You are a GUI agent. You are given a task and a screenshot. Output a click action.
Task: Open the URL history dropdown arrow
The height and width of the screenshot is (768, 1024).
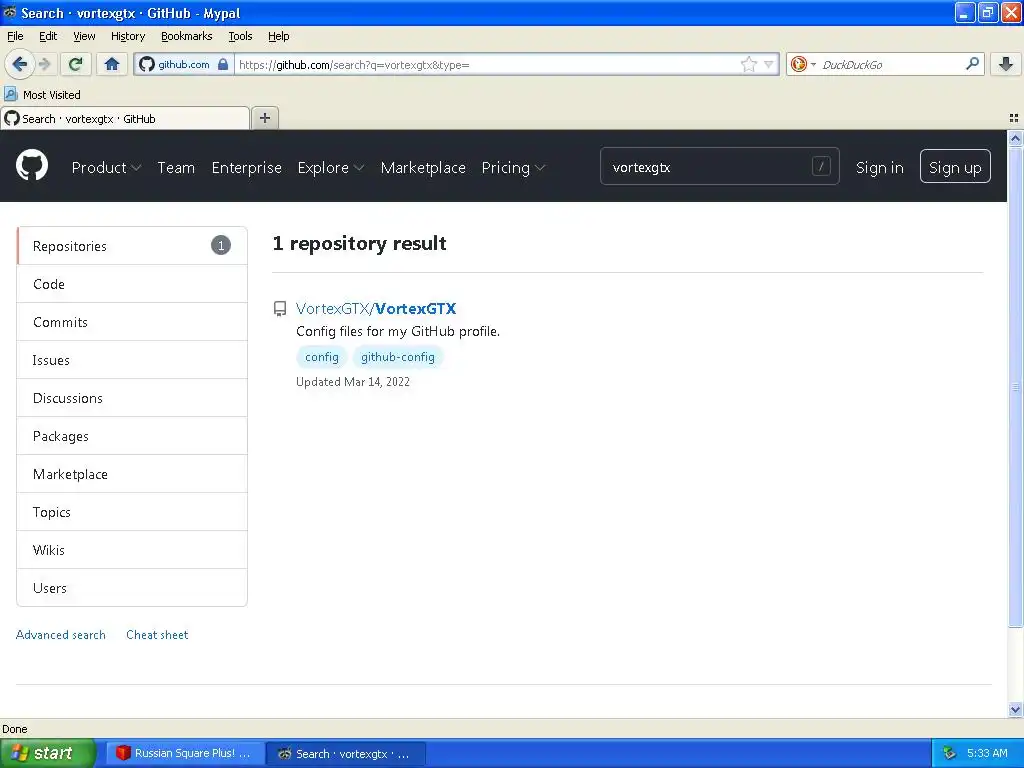[x=769, y=64]
